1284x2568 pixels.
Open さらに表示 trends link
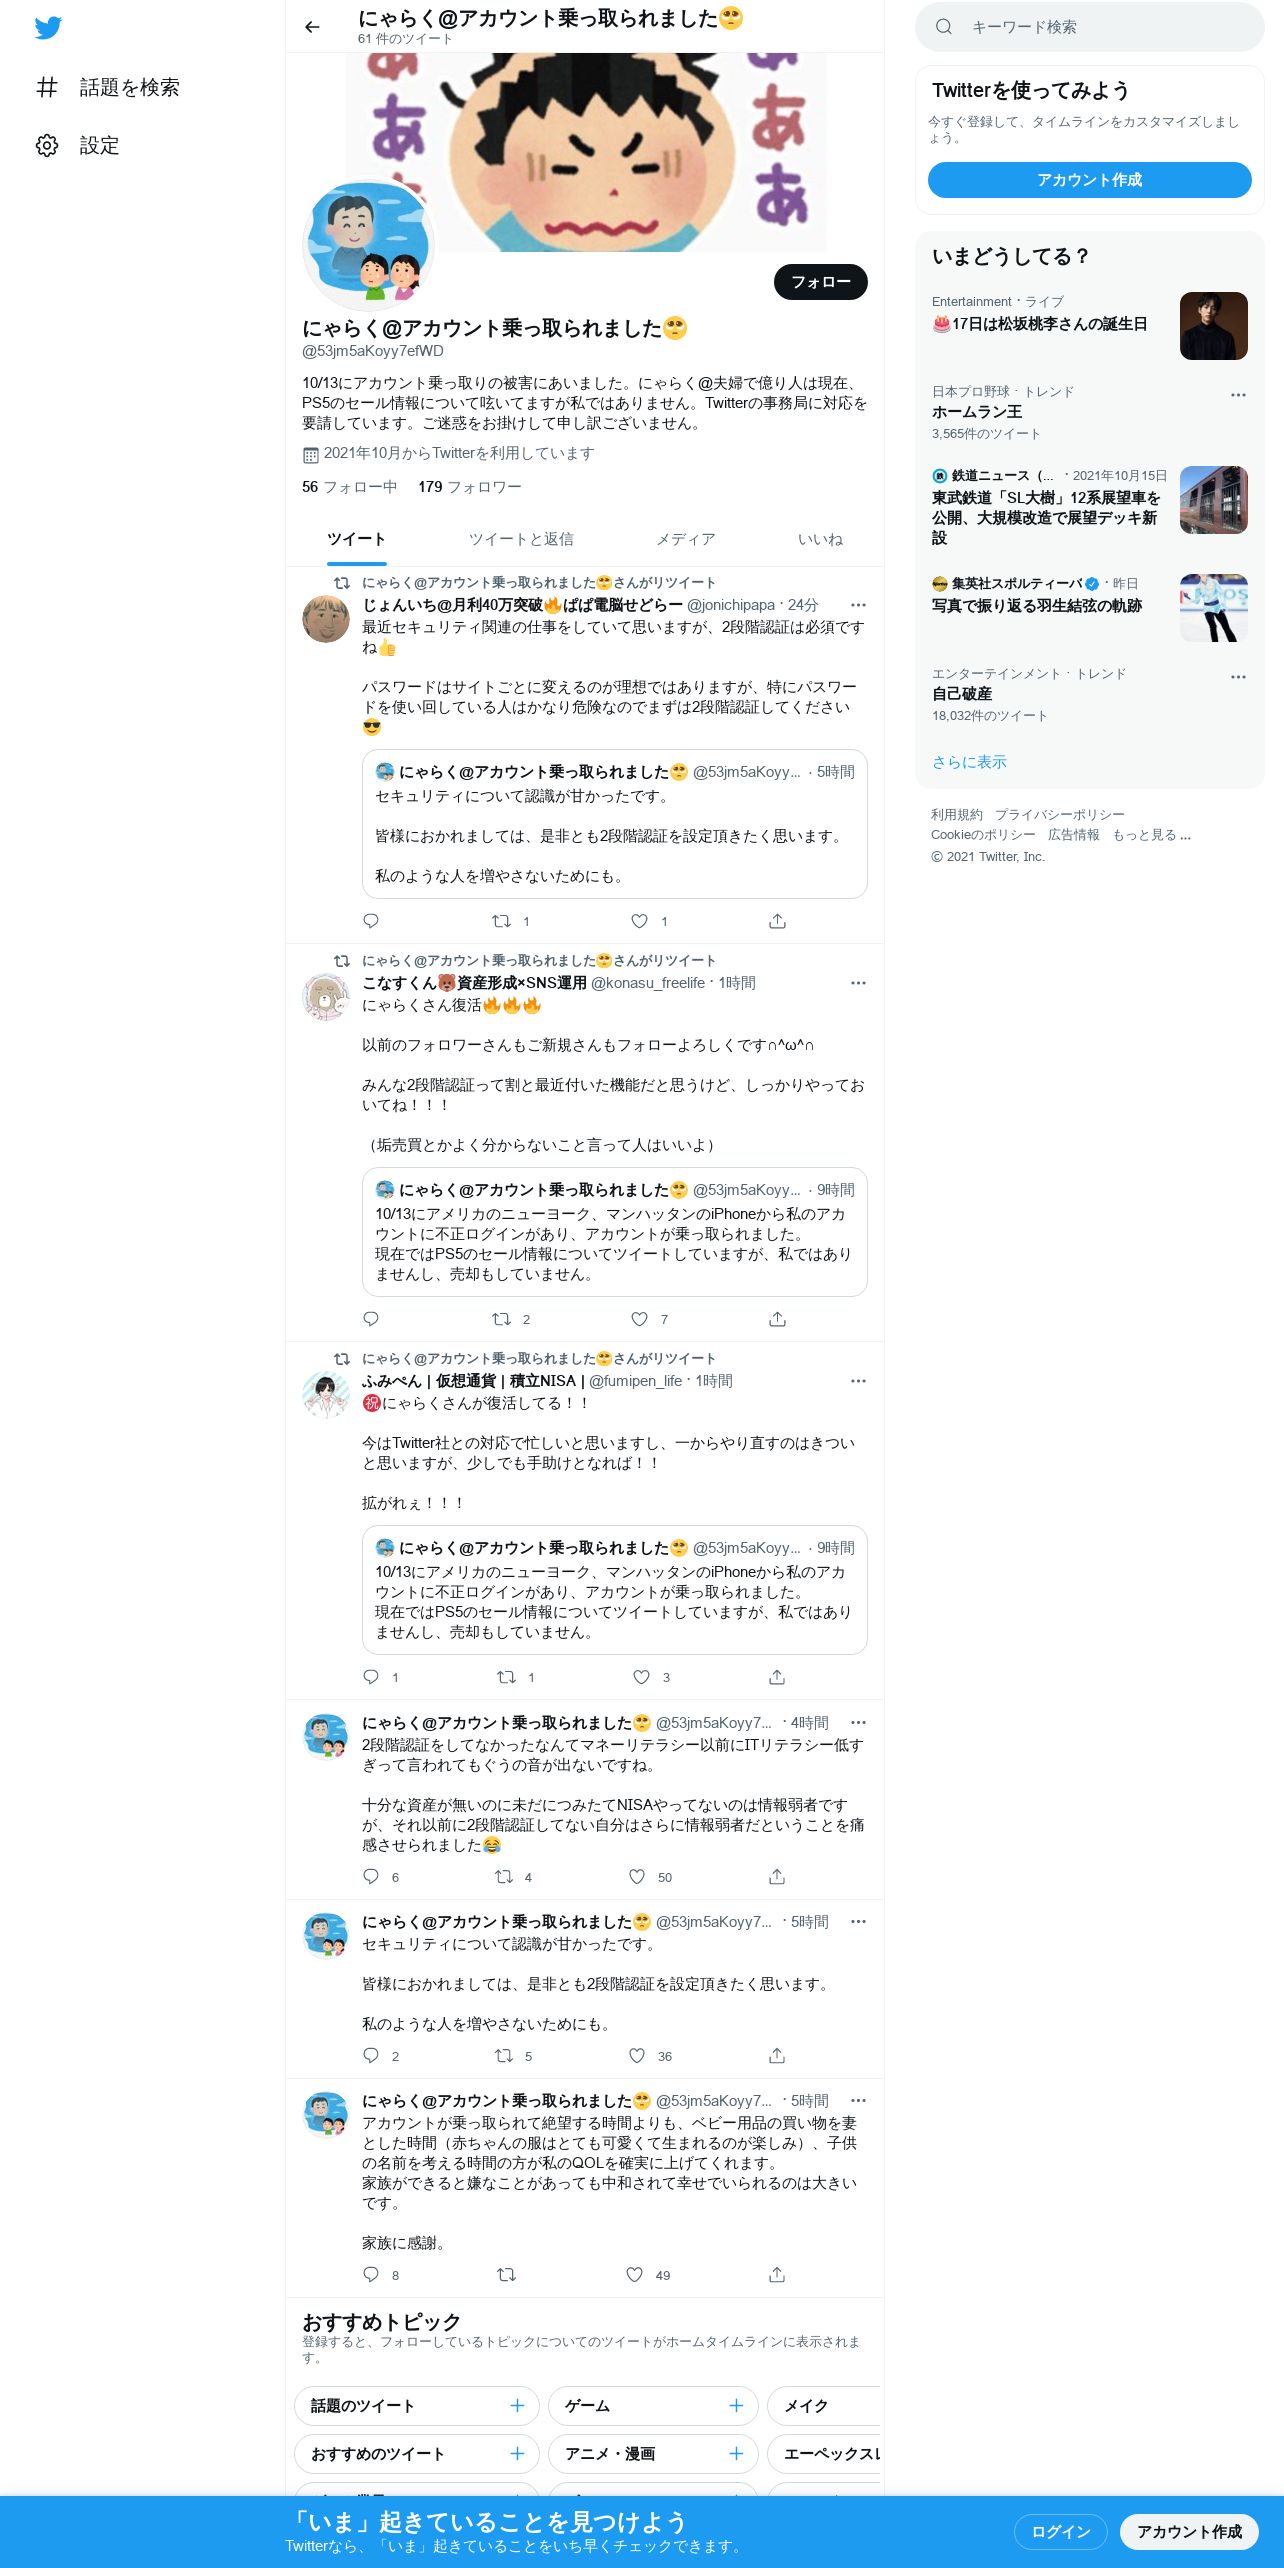(969, 762)
